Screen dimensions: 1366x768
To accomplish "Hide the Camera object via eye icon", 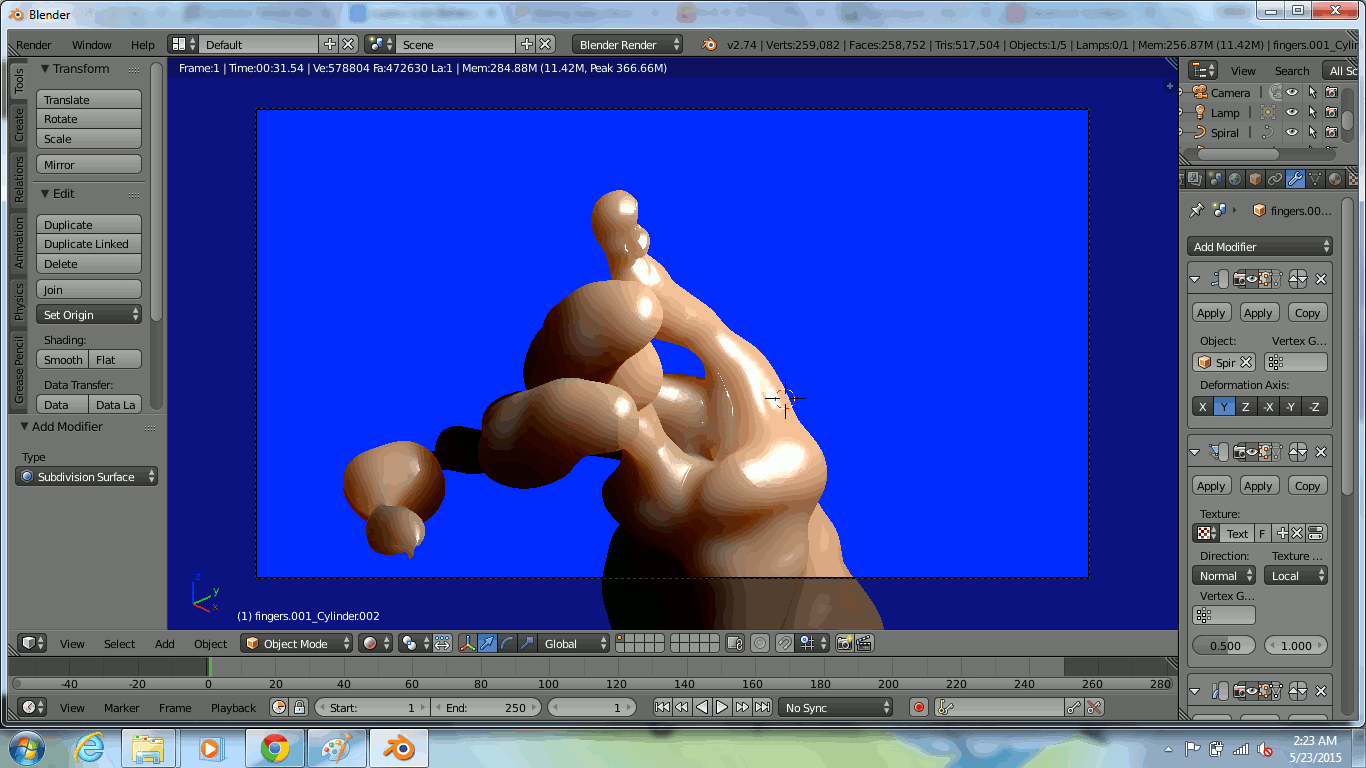I will click(1292, 92).
